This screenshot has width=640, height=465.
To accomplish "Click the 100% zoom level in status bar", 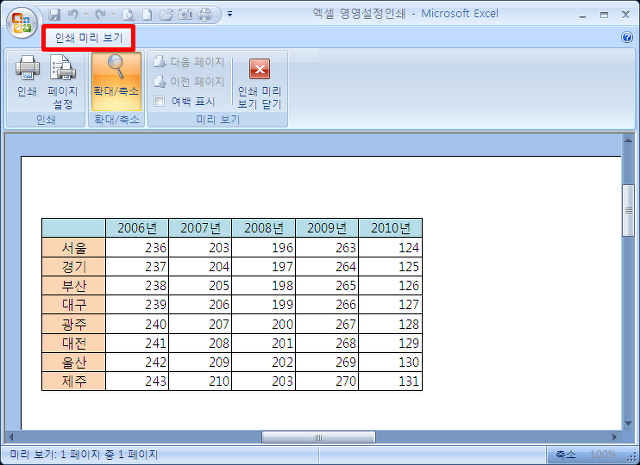I will tap(603, 454).
